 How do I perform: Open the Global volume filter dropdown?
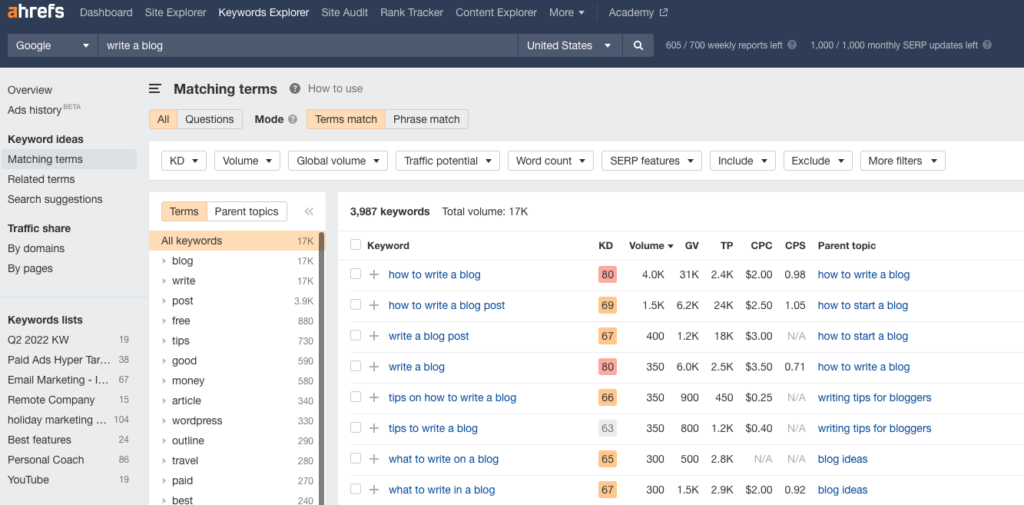(x=338, y=161)
